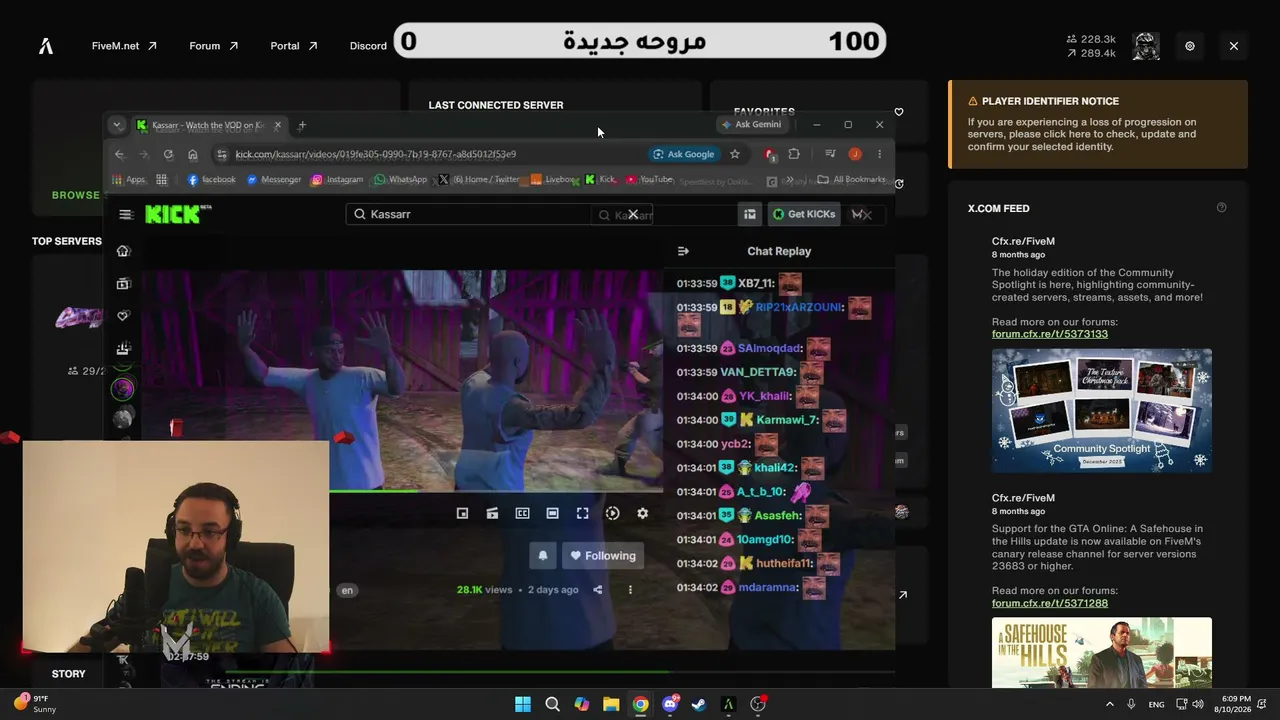Open Chrome extensions puzzle icon
Viewport: 1280px width, 720px height.
794,154
